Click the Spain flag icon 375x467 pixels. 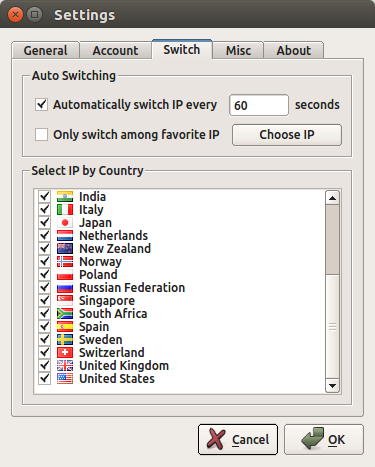[65, 327]
